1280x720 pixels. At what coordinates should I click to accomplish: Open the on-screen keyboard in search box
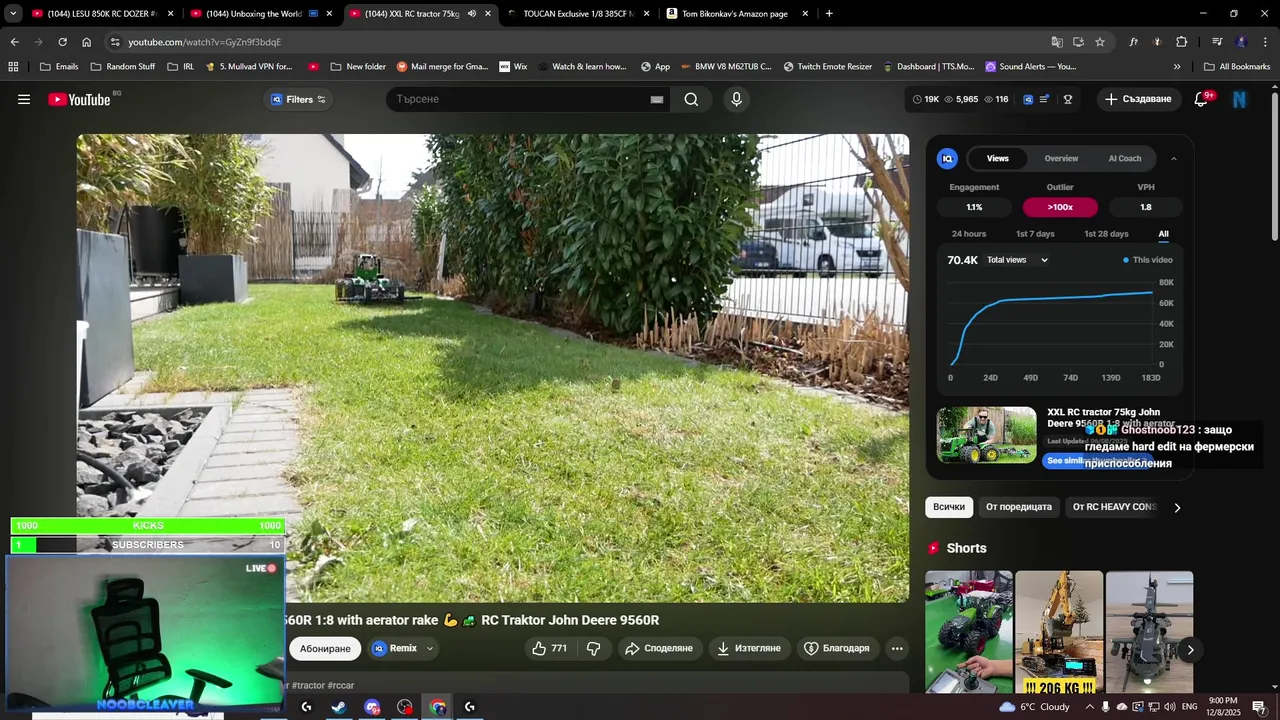click(657, 99)
